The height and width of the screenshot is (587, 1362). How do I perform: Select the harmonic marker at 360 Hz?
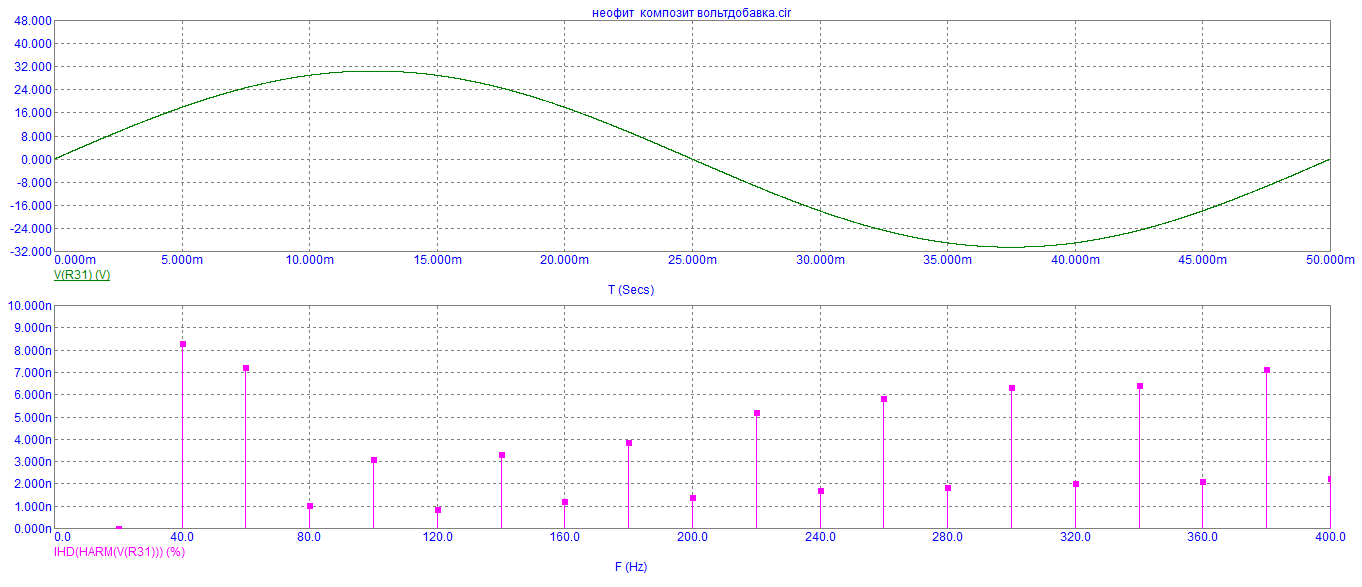click(x=1203, y=482)
